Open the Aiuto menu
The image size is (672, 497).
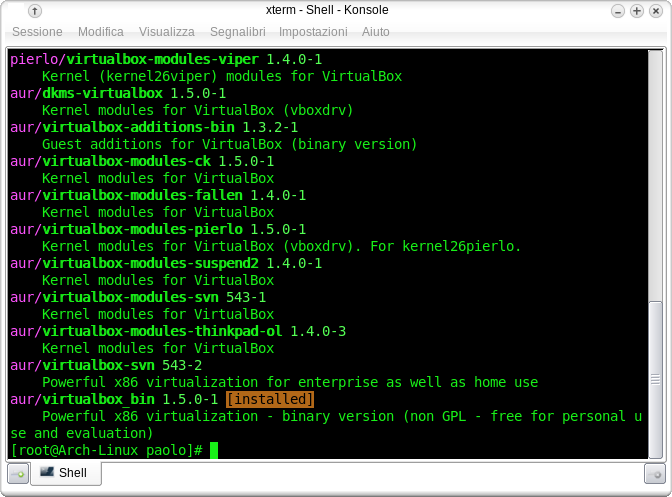(x=376, y=32)
